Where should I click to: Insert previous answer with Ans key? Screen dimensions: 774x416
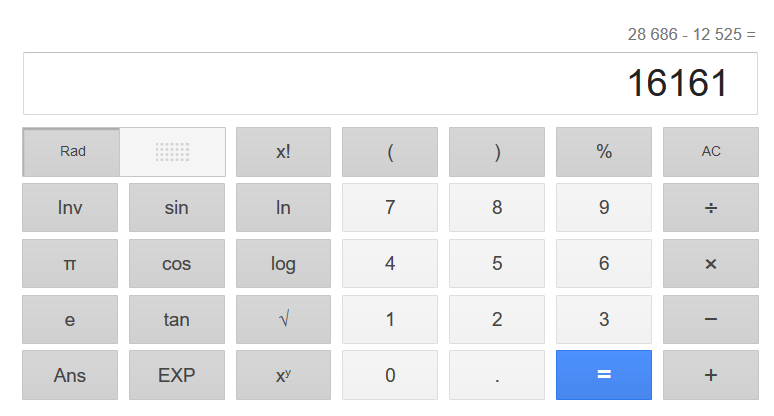tap(70, 375)
